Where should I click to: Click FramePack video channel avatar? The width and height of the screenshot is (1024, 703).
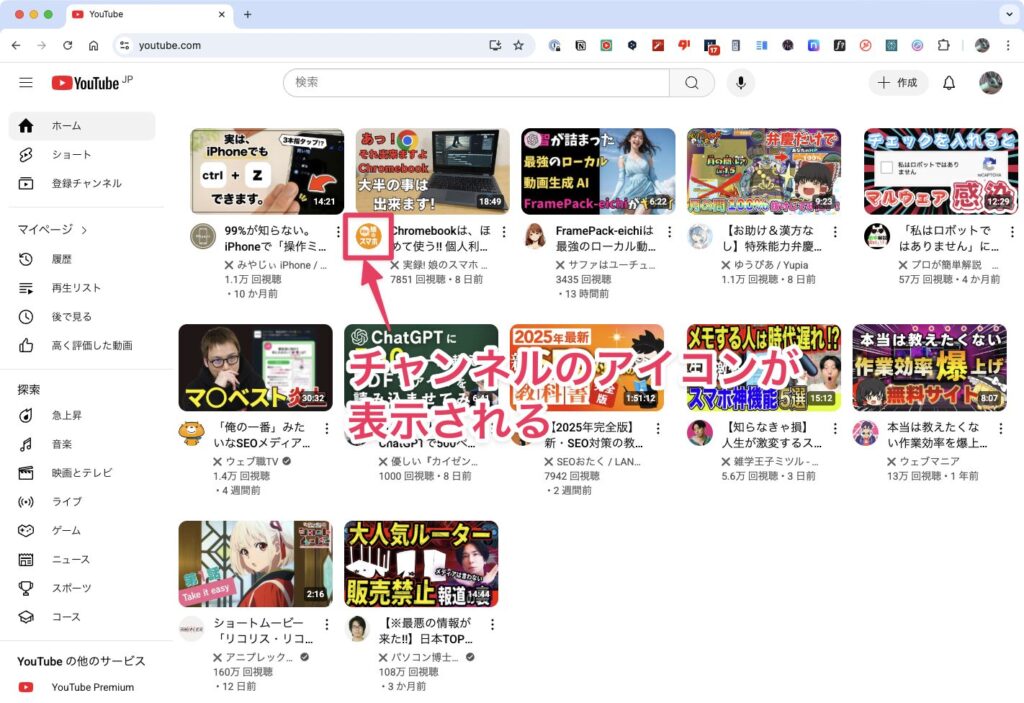coord(534,236)
